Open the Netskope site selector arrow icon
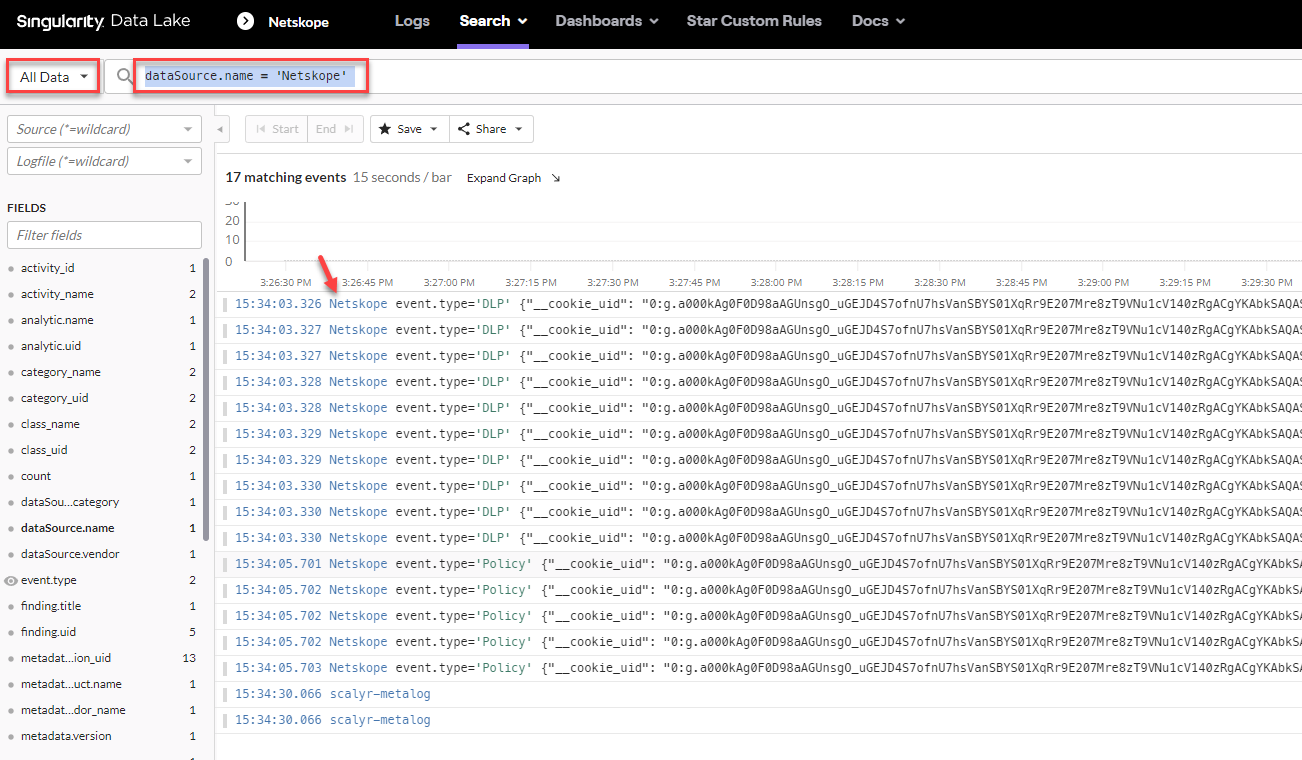Image resolution: width=1302 pixels, height=760 pixels. point(245,21)
